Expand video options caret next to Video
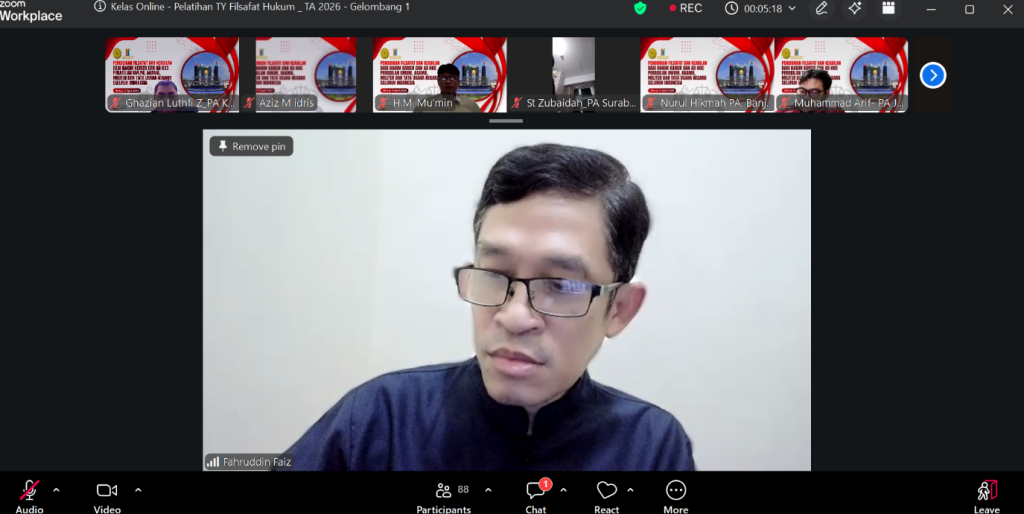This screenshot has width=1024, height=514. [138, 490]
